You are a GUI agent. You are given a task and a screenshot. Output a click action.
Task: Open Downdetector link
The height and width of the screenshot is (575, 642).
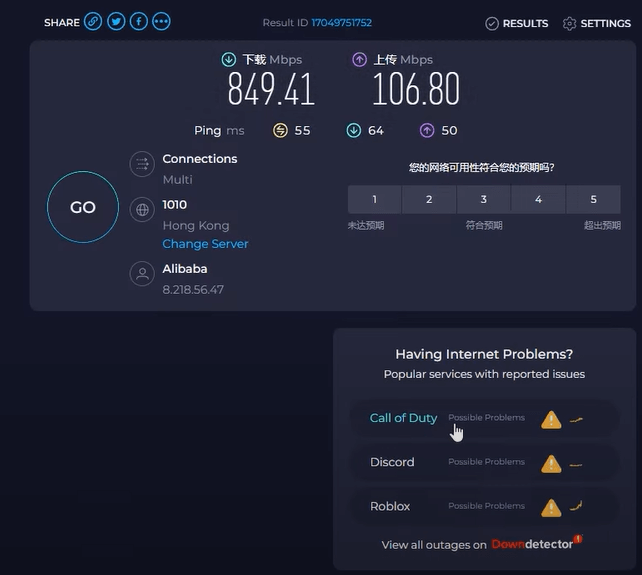536,543
